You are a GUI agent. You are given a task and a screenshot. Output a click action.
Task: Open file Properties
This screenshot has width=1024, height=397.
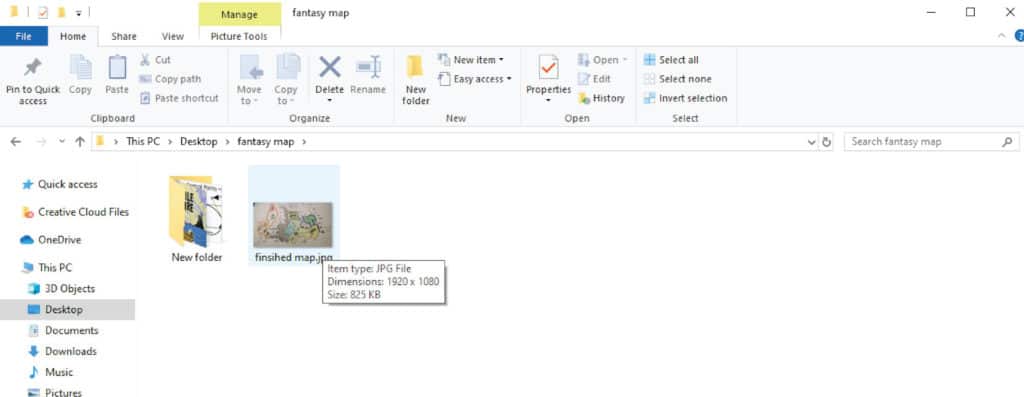tap(549, 74)
